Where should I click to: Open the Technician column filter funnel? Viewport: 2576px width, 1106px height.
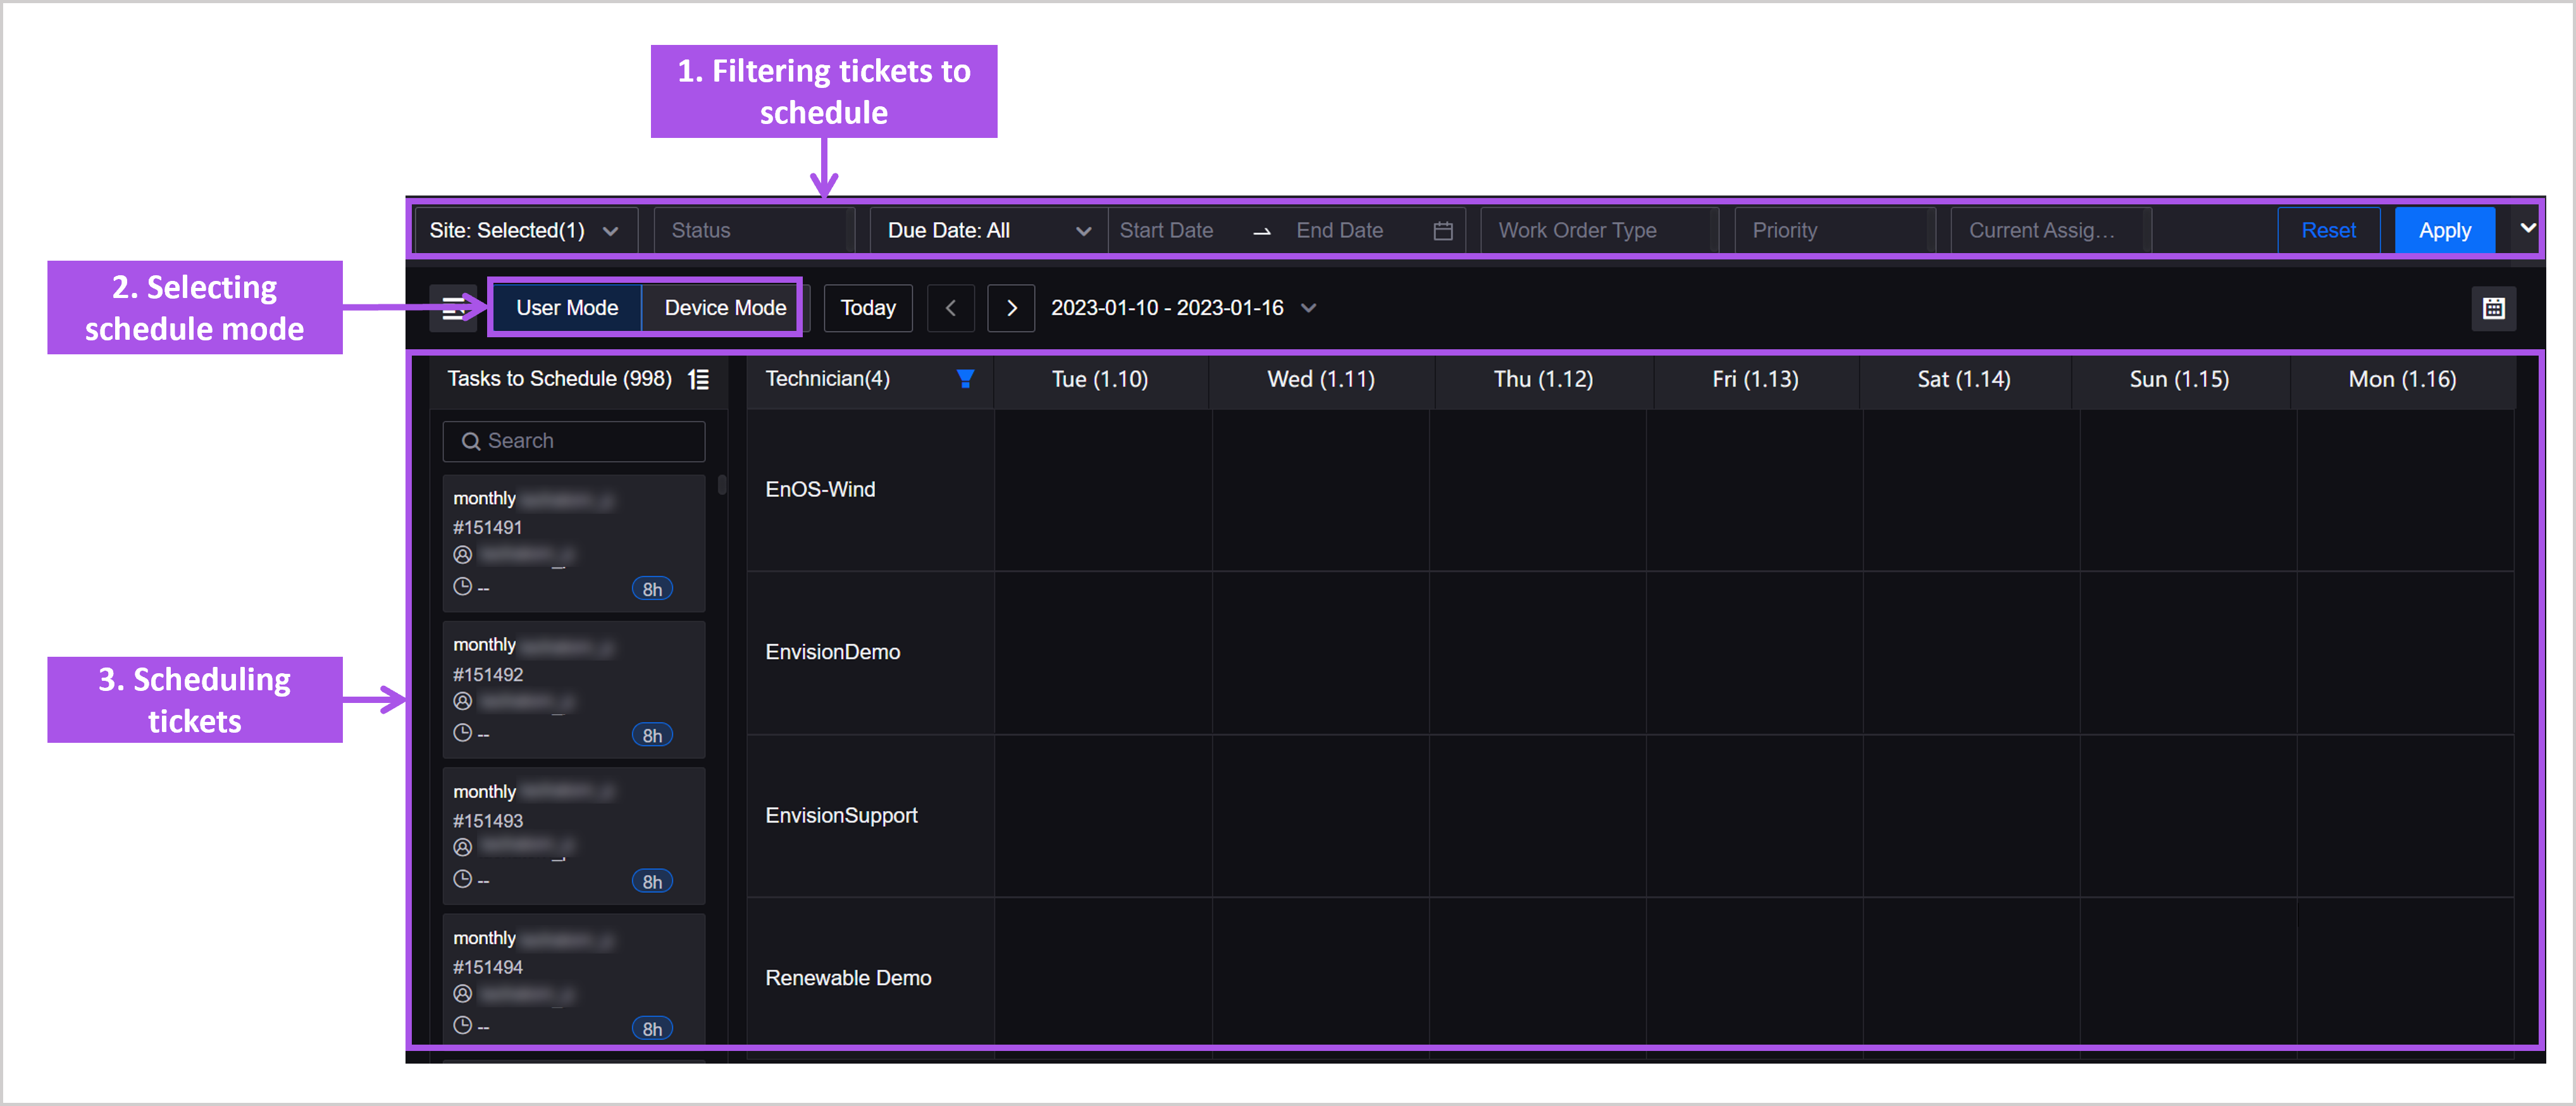click(964, 379)
